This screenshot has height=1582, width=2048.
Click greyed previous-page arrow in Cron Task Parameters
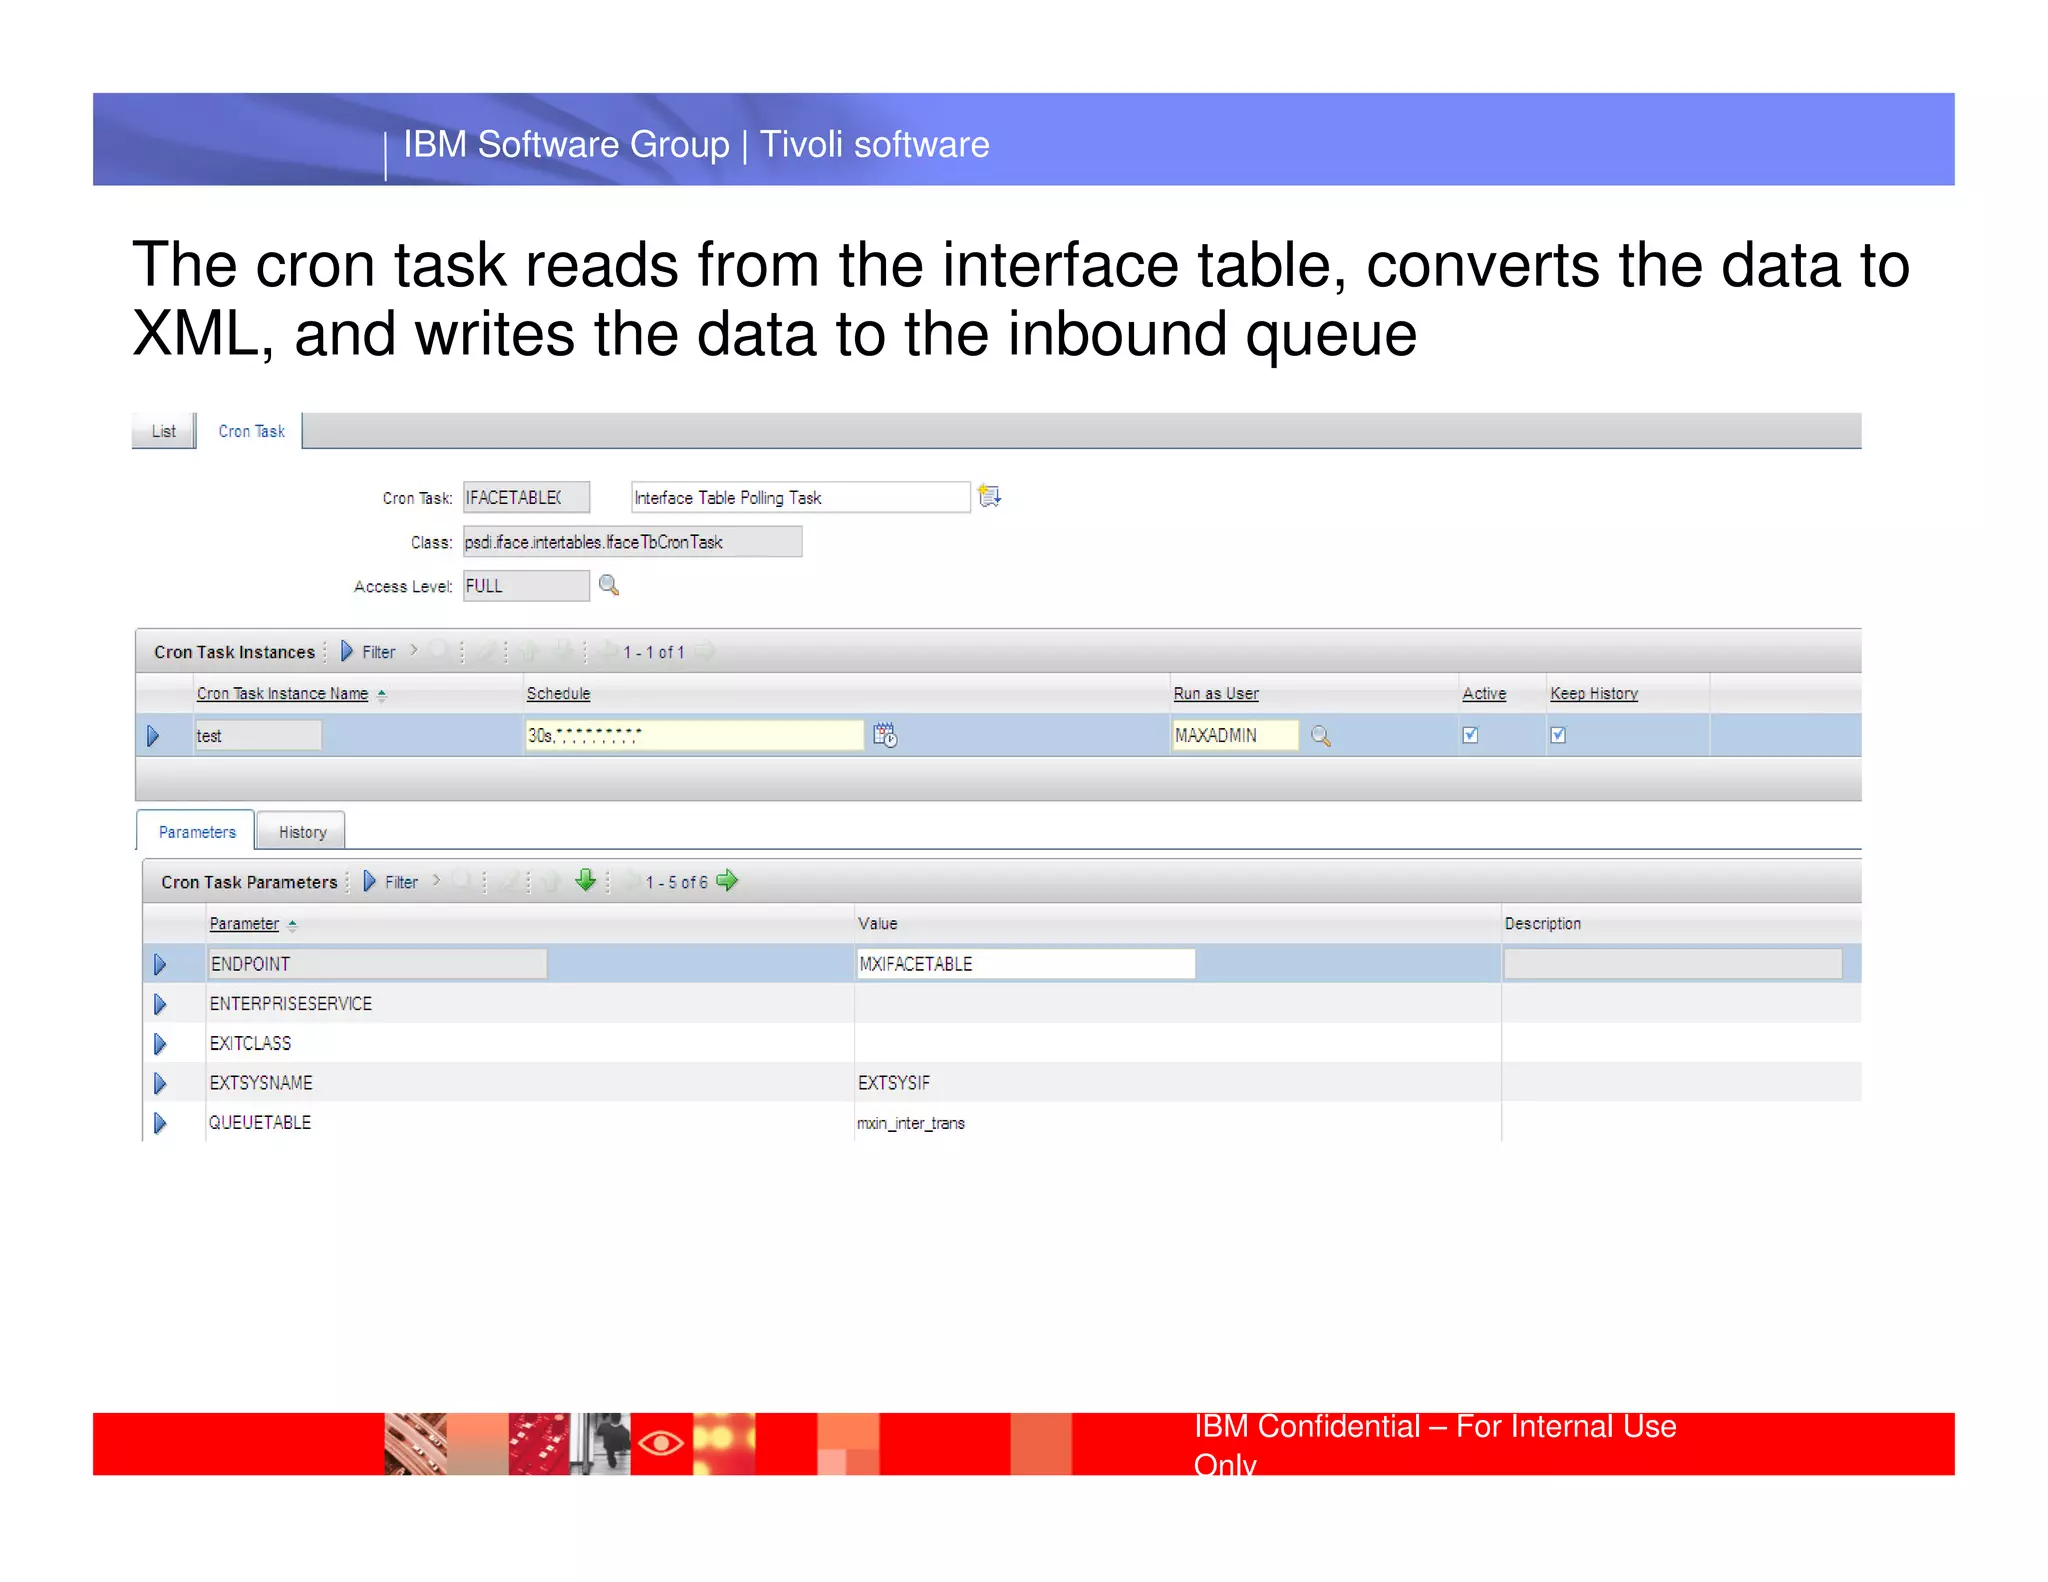tap(632, 881)
